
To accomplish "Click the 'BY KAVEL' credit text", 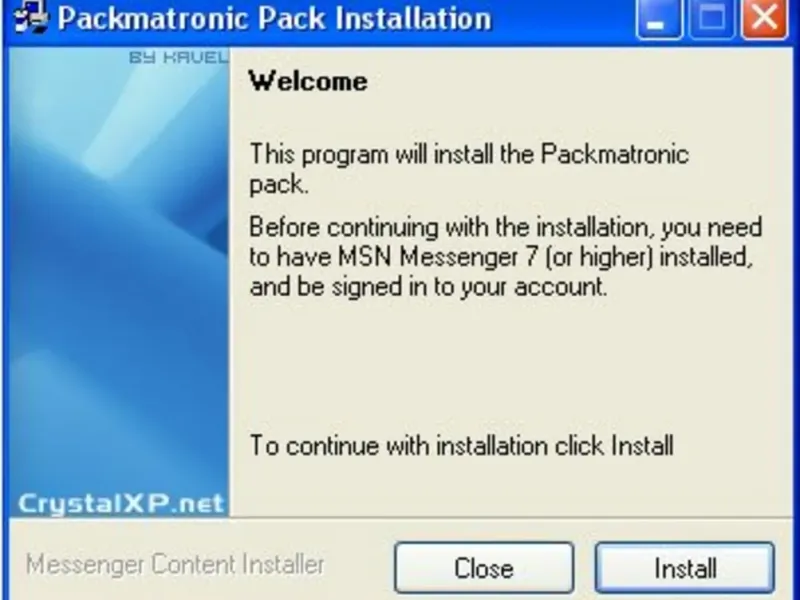I will point(178,57).
